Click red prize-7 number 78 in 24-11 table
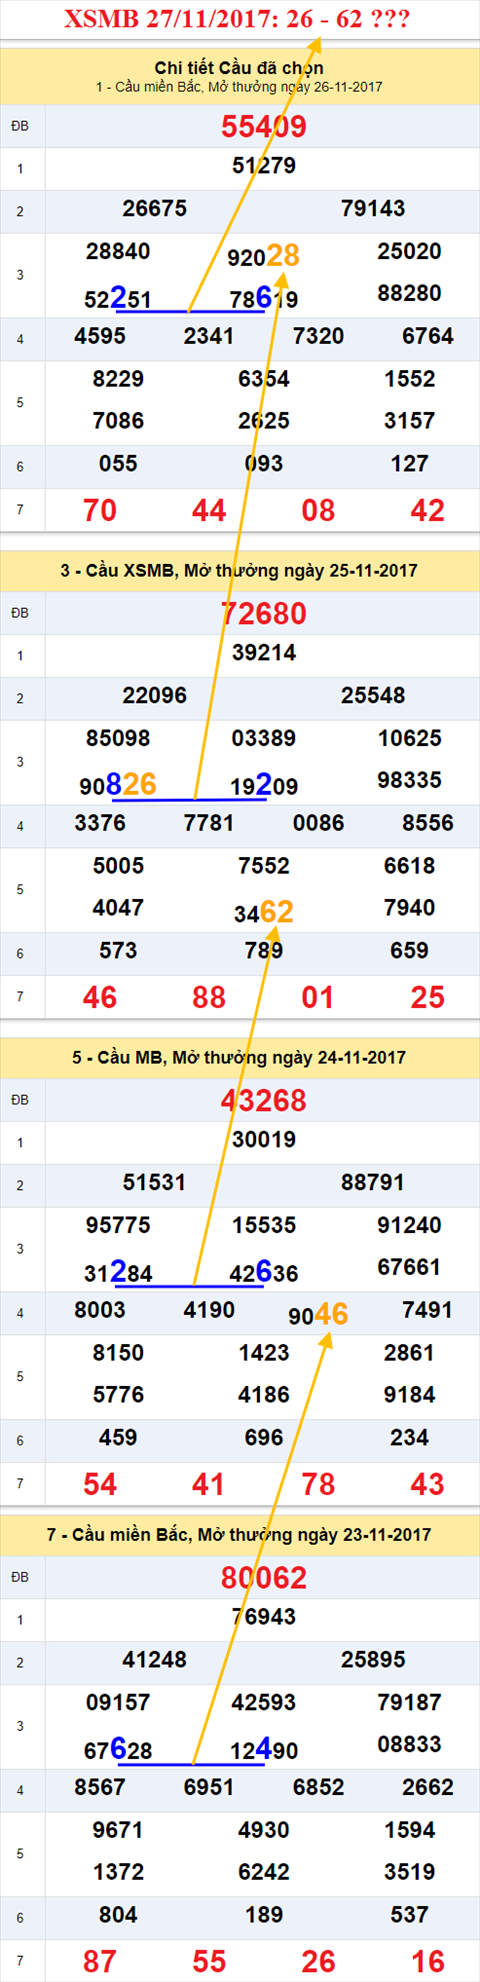480x1982 pixels. [318, 1485]
